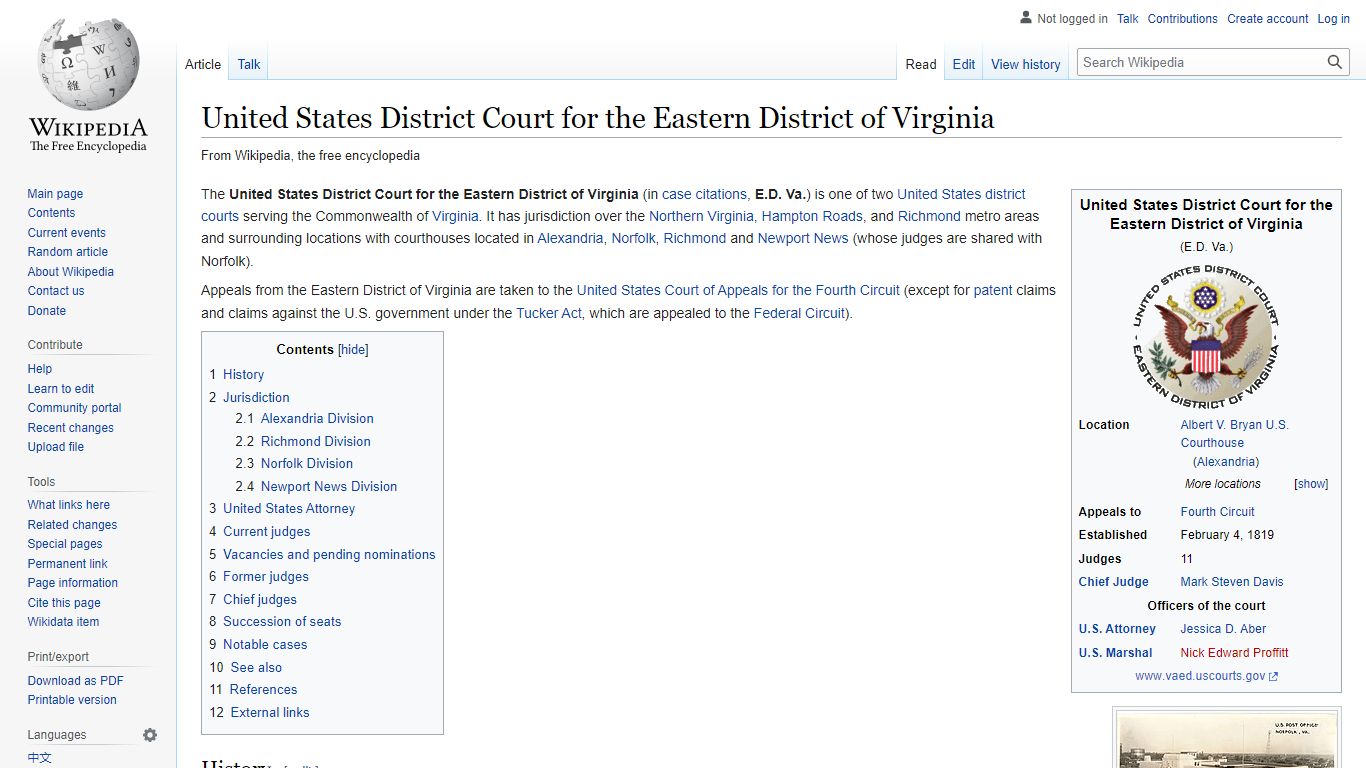The width and height of the screenshot is (1366, 768).
Task: Open www.vaed.uscourts.gov website link
Action: tap(1206, 676)
